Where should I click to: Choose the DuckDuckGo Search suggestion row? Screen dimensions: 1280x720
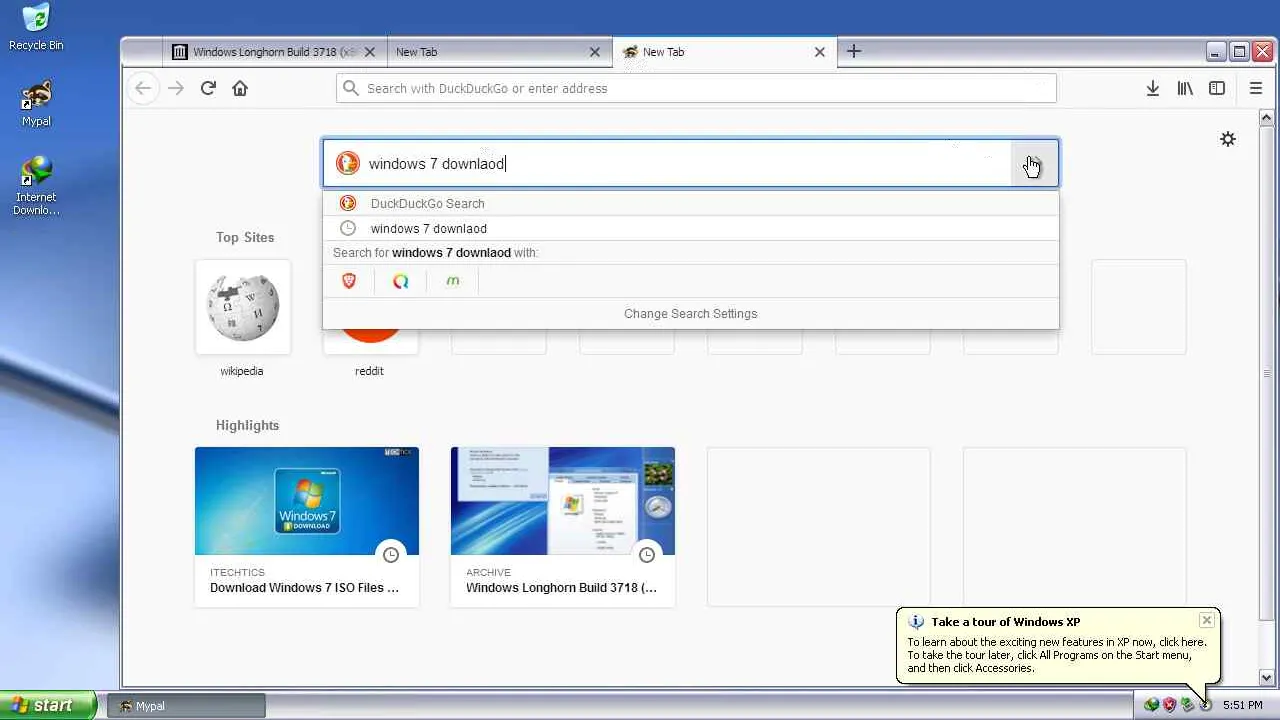pyautogui.click(x=690, y=203)
